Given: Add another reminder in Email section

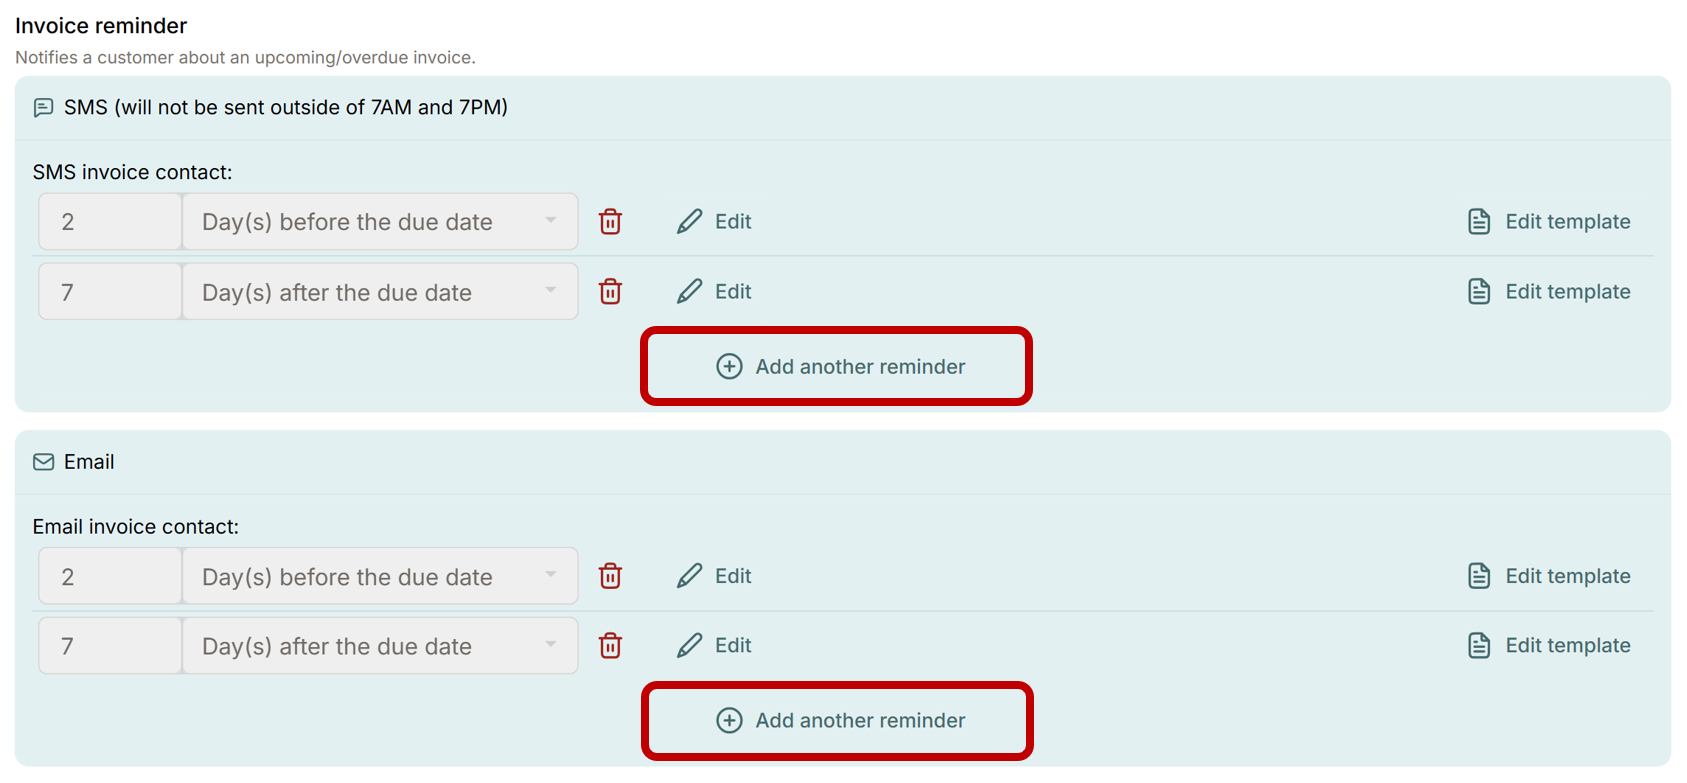Looking at the screenshot, I should click(840, 720).
